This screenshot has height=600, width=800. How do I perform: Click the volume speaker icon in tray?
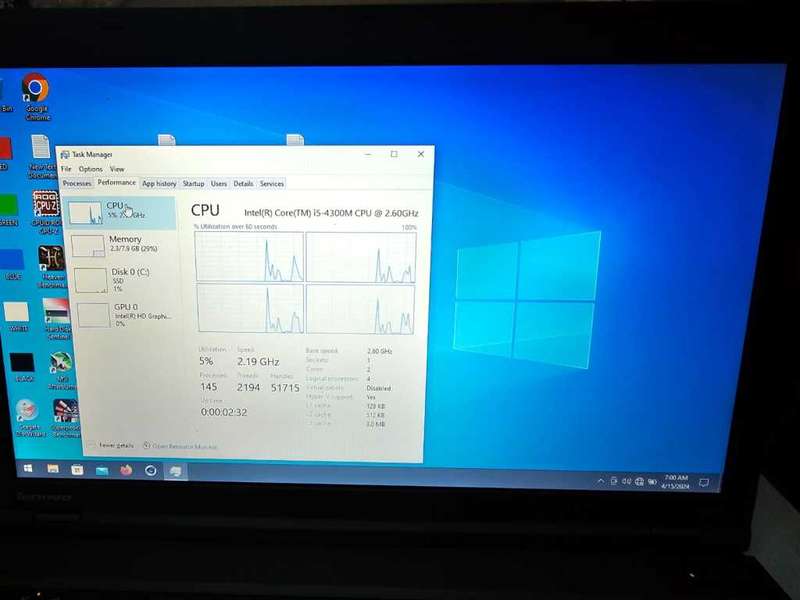(627, 481)
